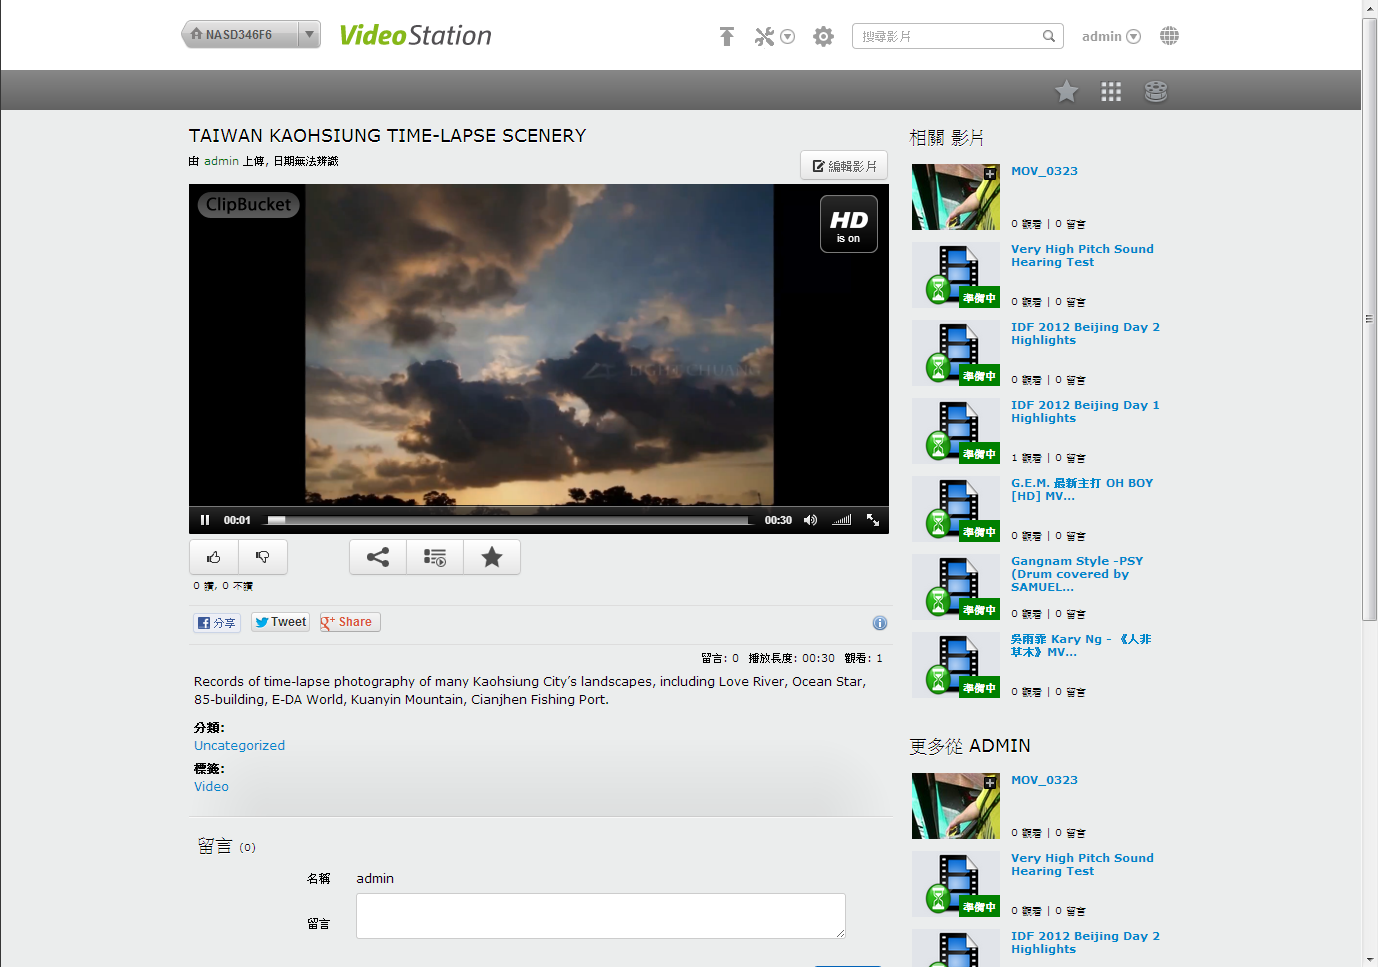
Task: Click the Kary Ng video thumbnail
Action: pos(956,665)
